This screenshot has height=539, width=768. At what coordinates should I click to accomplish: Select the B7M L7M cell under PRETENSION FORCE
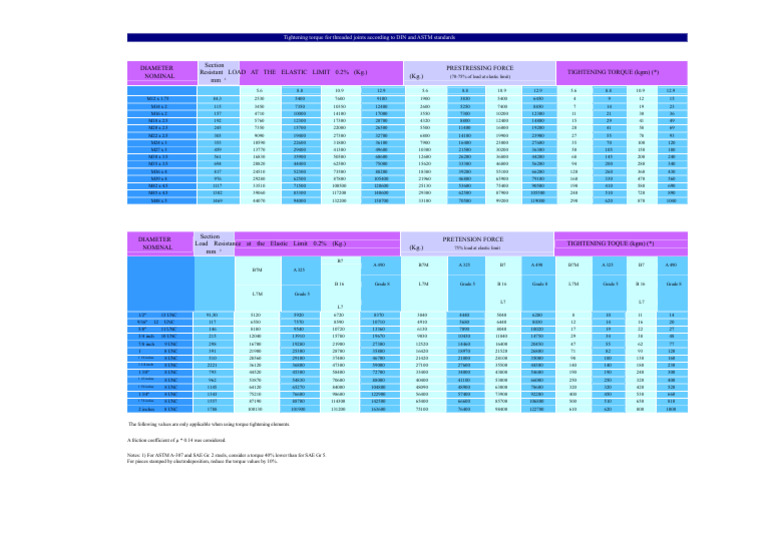pos(424,283)
